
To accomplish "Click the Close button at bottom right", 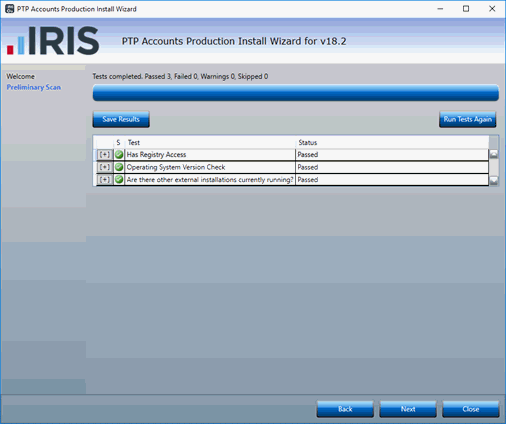I will (x=471, y=409).
